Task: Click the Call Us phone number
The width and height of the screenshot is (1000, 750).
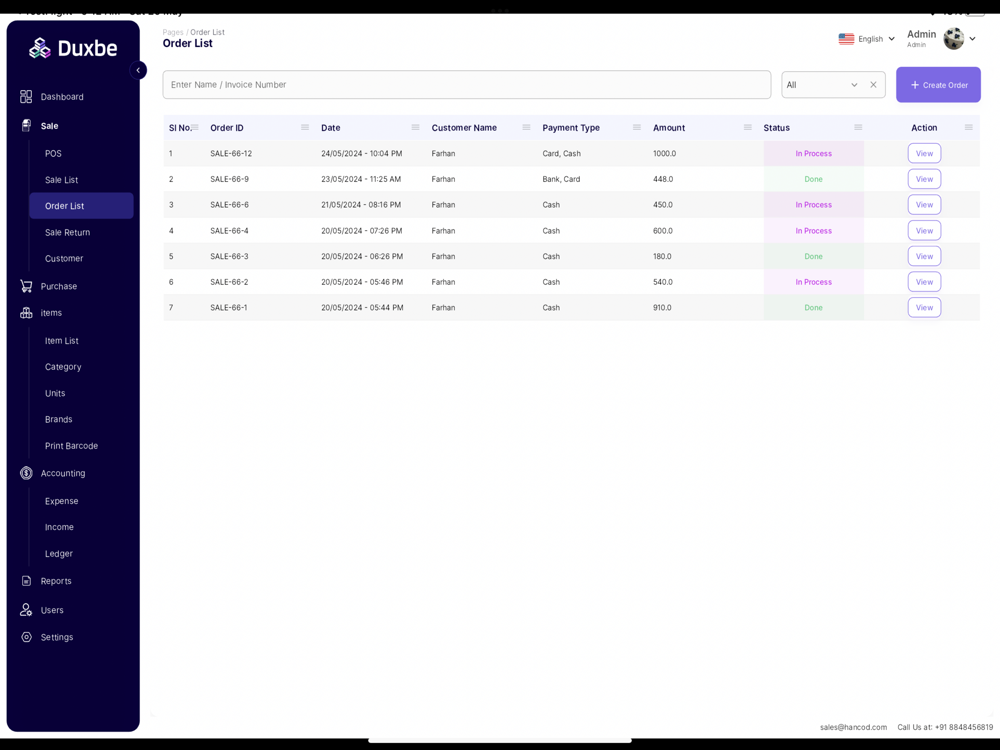Action: coord(945,727)
